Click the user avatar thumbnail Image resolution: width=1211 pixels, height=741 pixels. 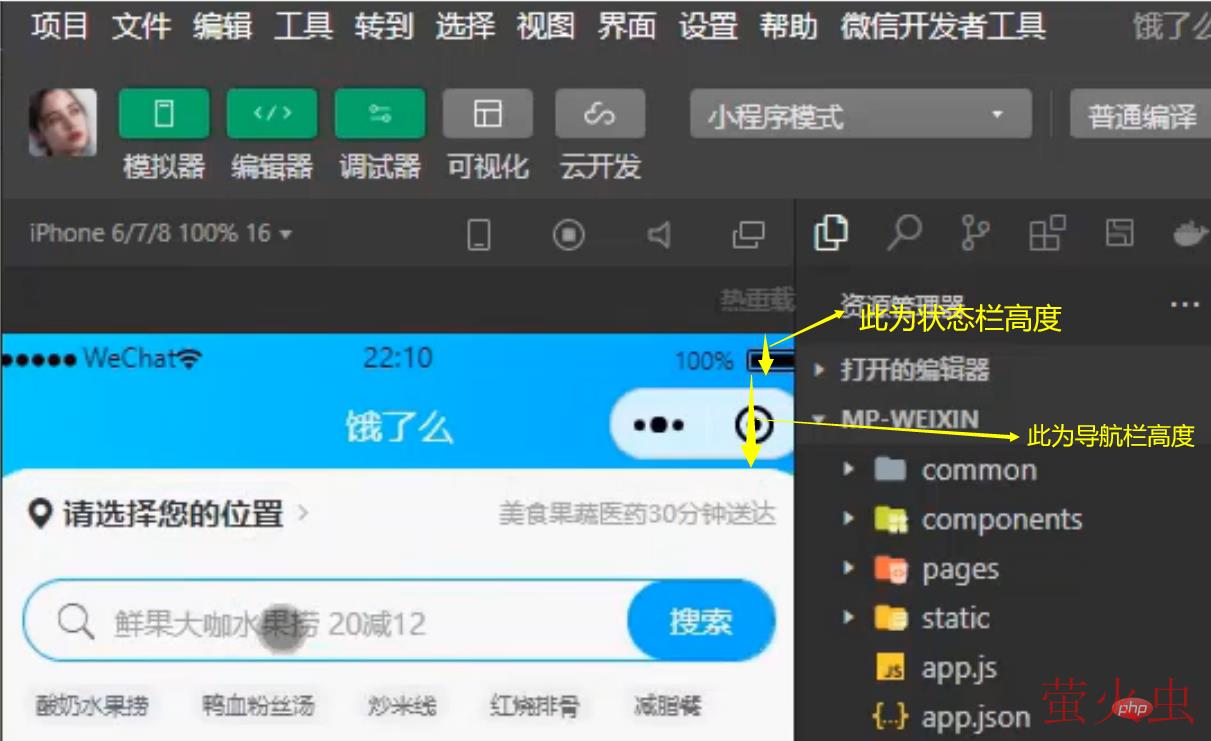pos(63,122)
